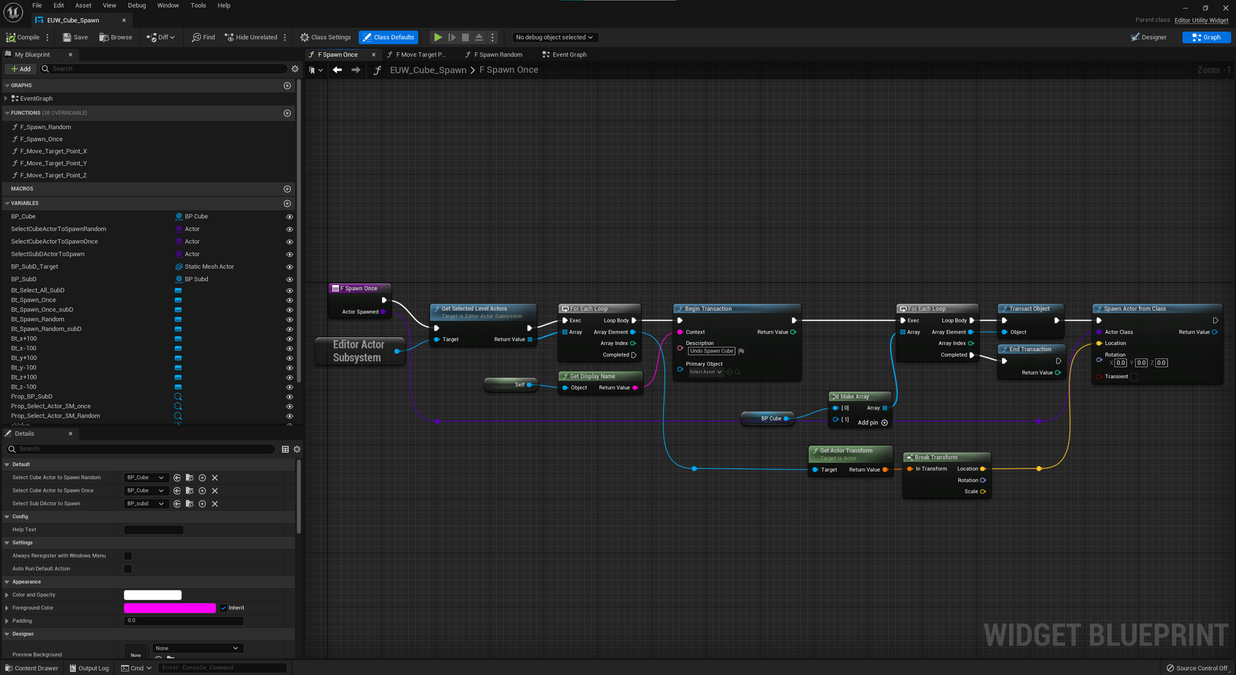The width and height of the screenshot is (1236, 675).
Task: Open Details property matrix grid icon
Action: (x=285, y=449)
